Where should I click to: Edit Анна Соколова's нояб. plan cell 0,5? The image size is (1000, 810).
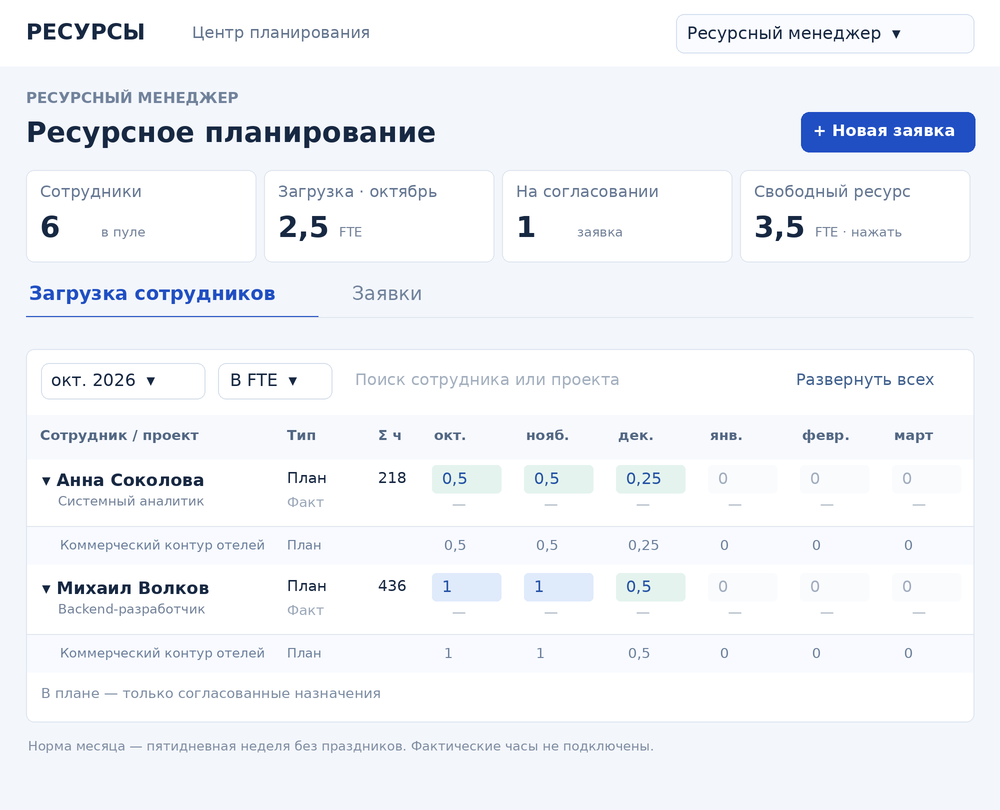(559, 479)
